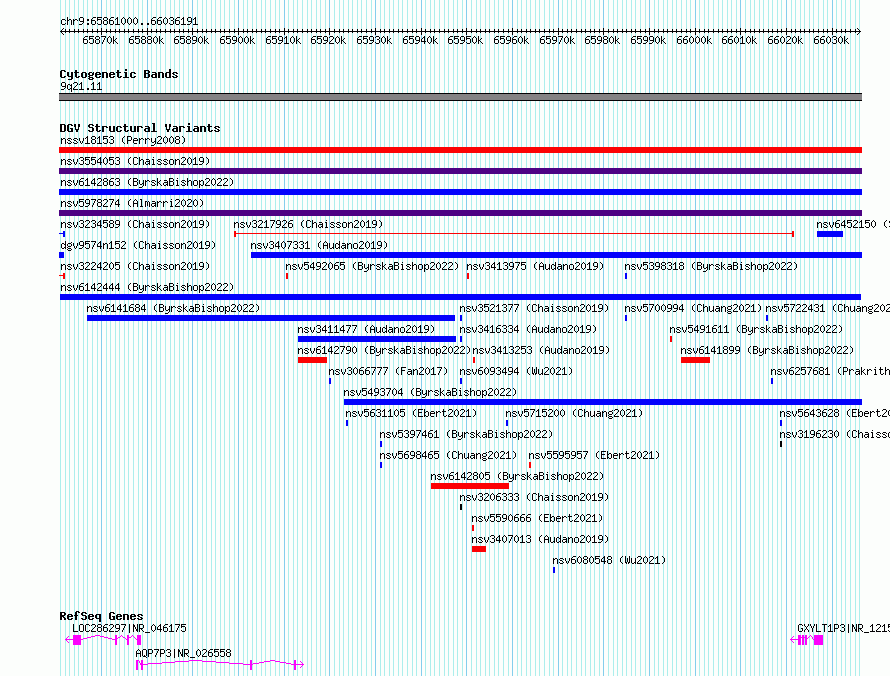
Task: Click nsv5398318 (ByrskaBishop2022) label
Action: point(711,266)
